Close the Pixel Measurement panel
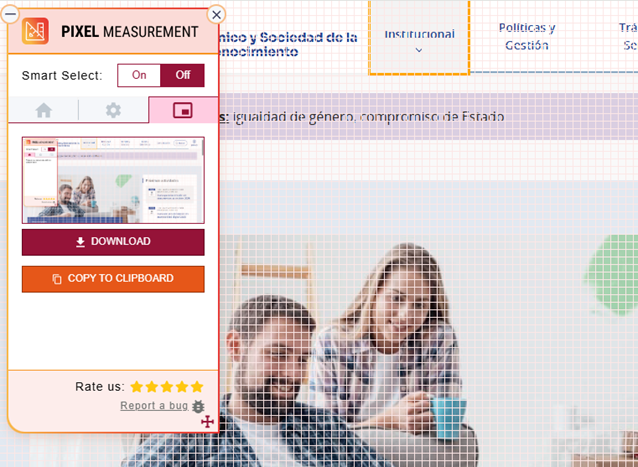The width and height of the screenshot is (638, 467). 216,15
